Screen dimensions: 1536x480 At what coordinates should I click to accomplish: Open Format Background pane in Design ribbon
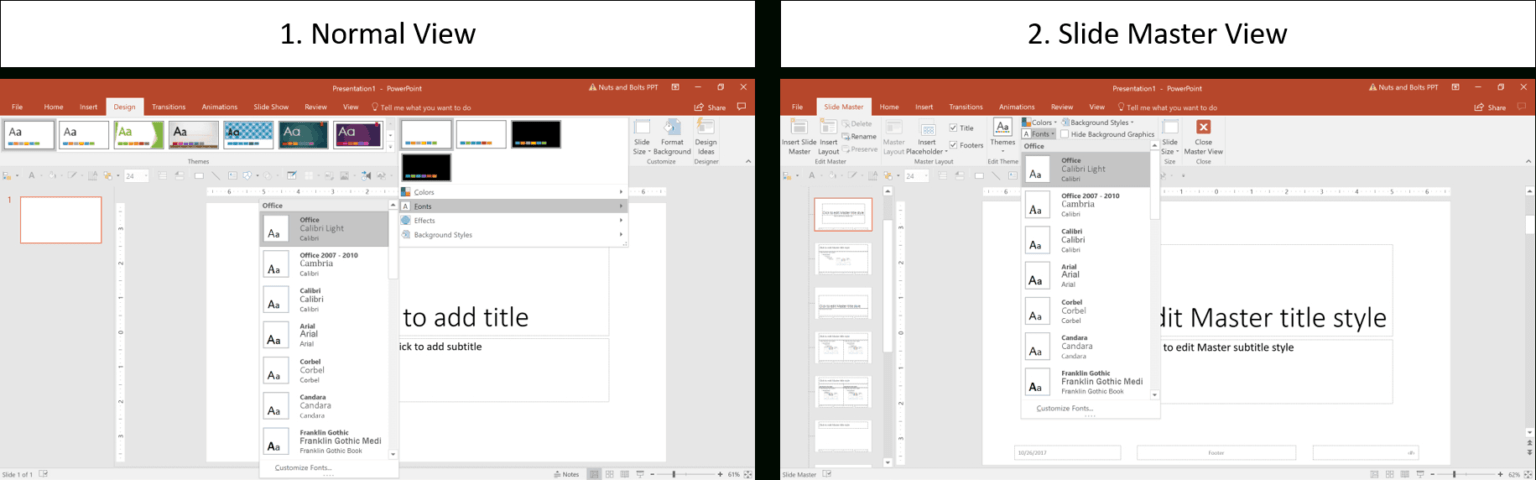(x=672, y=129)
